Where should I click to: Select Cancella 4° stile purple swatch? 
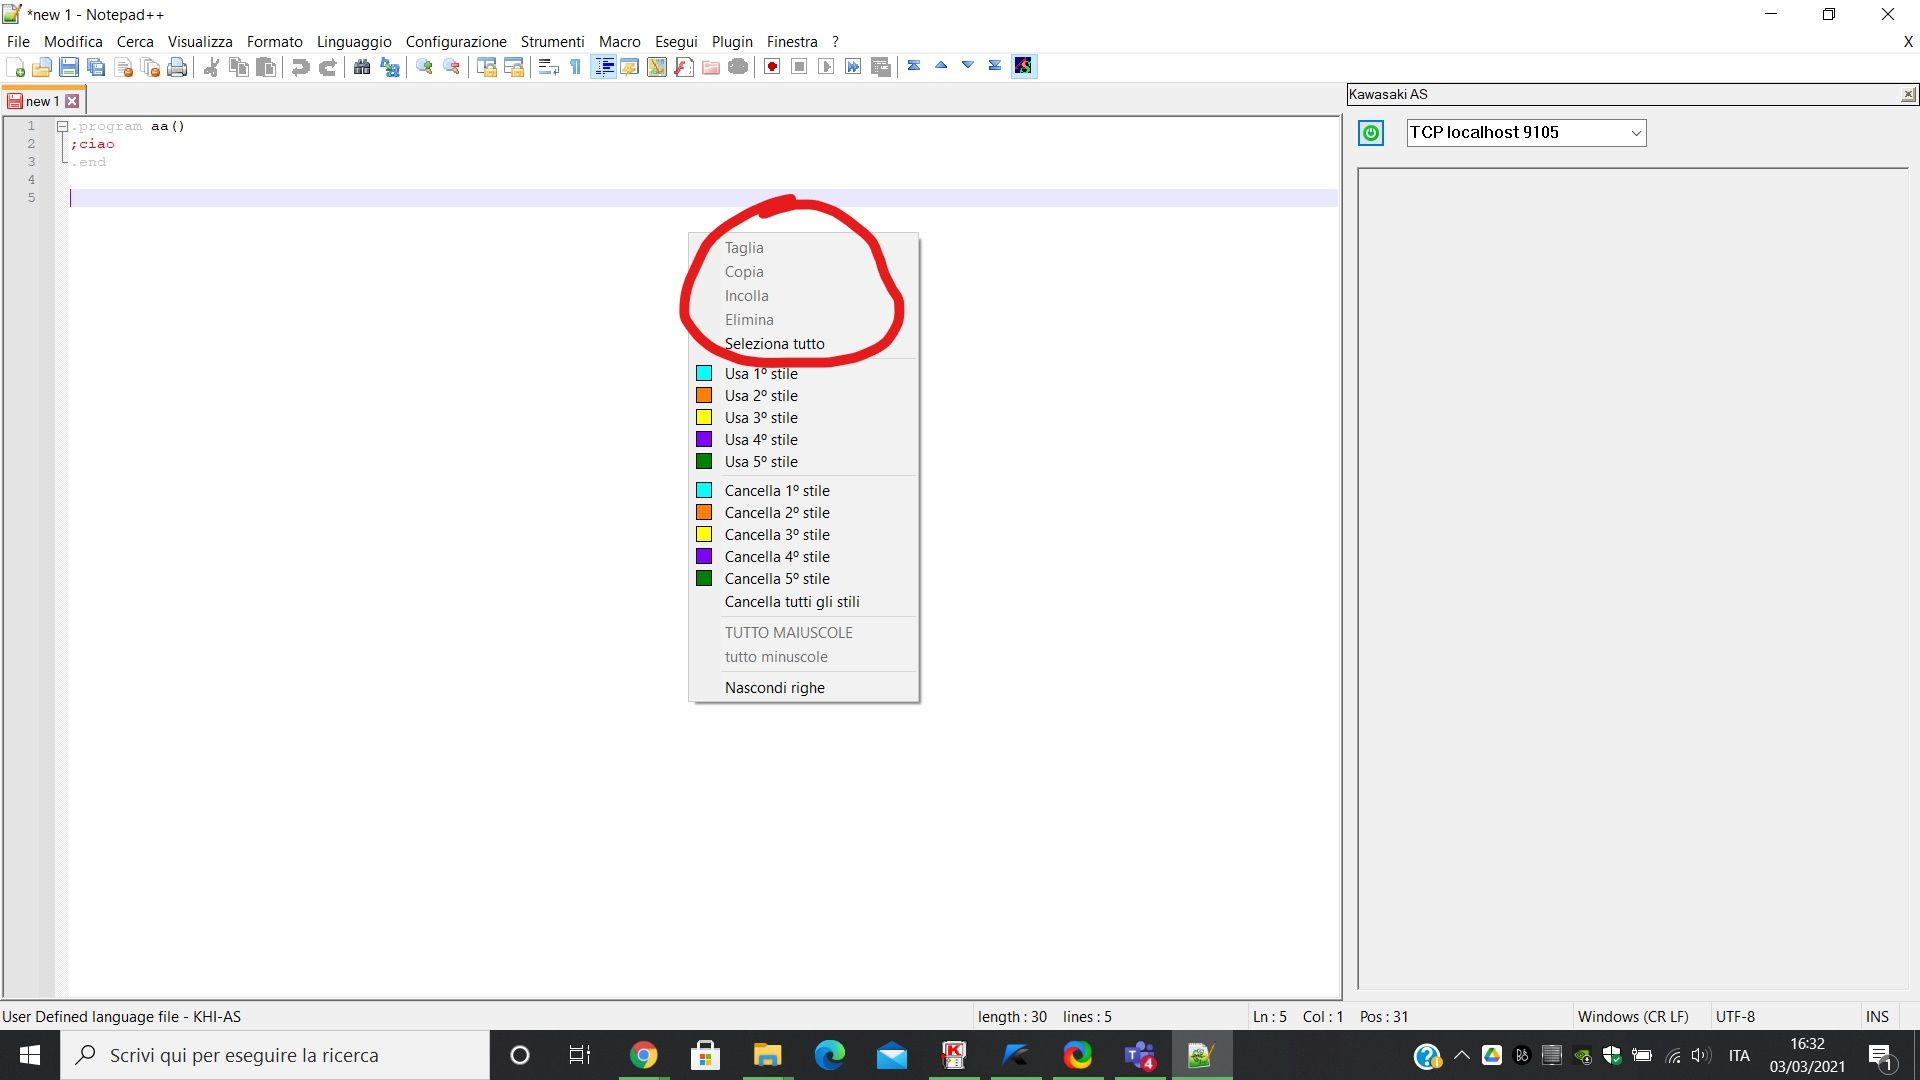point(704,557)
